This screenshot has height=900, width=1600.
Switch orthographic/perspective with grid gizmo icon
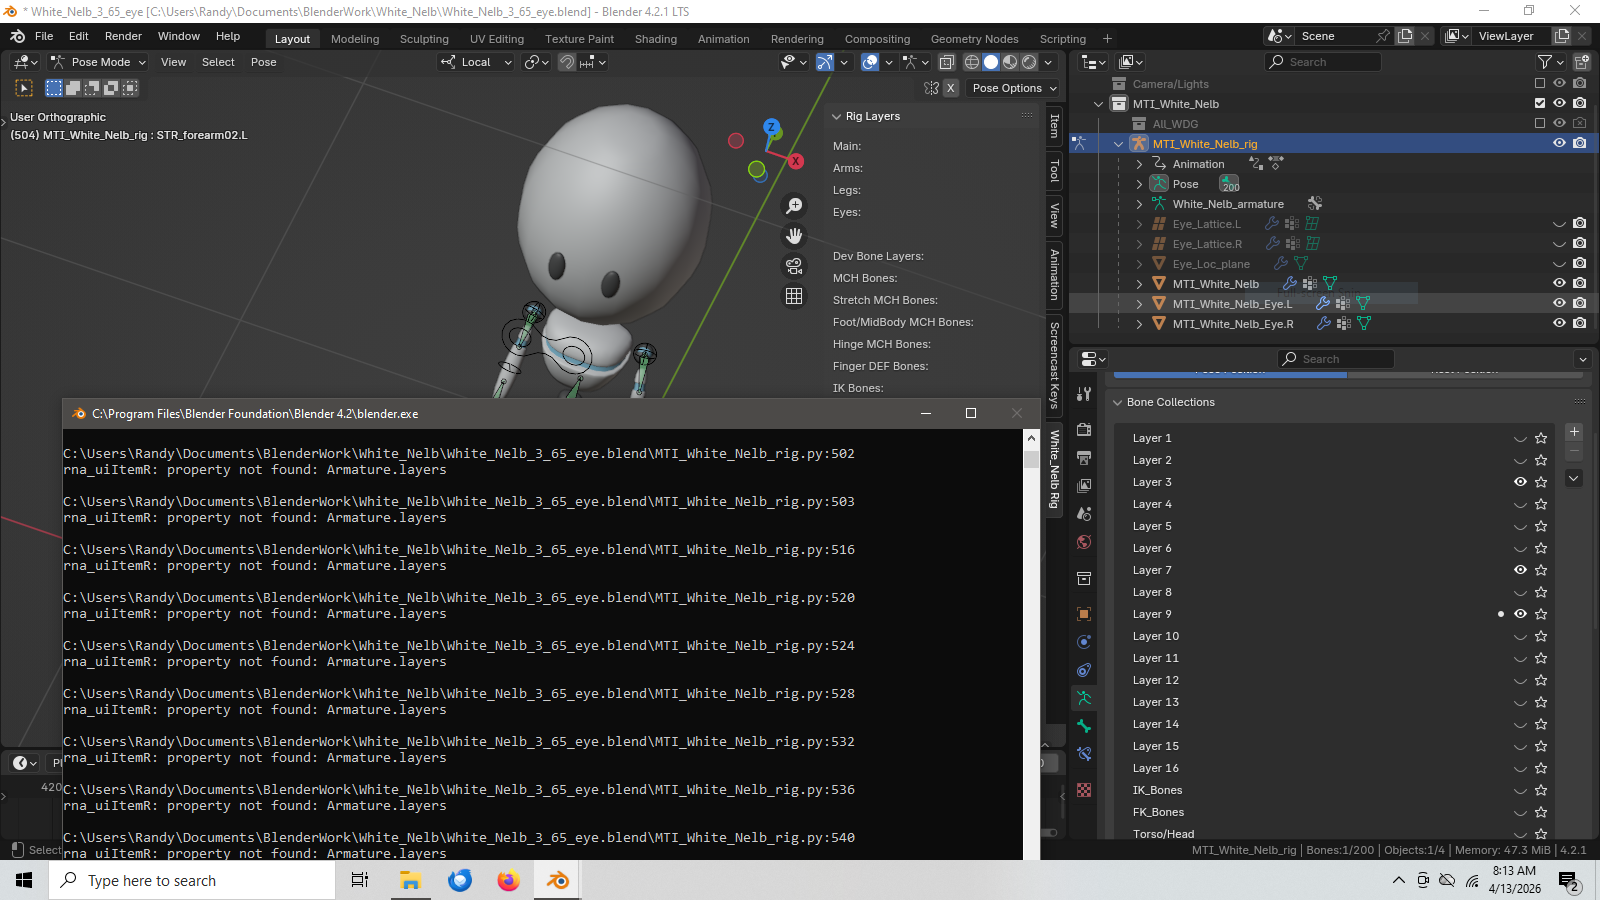coord(794,296)
